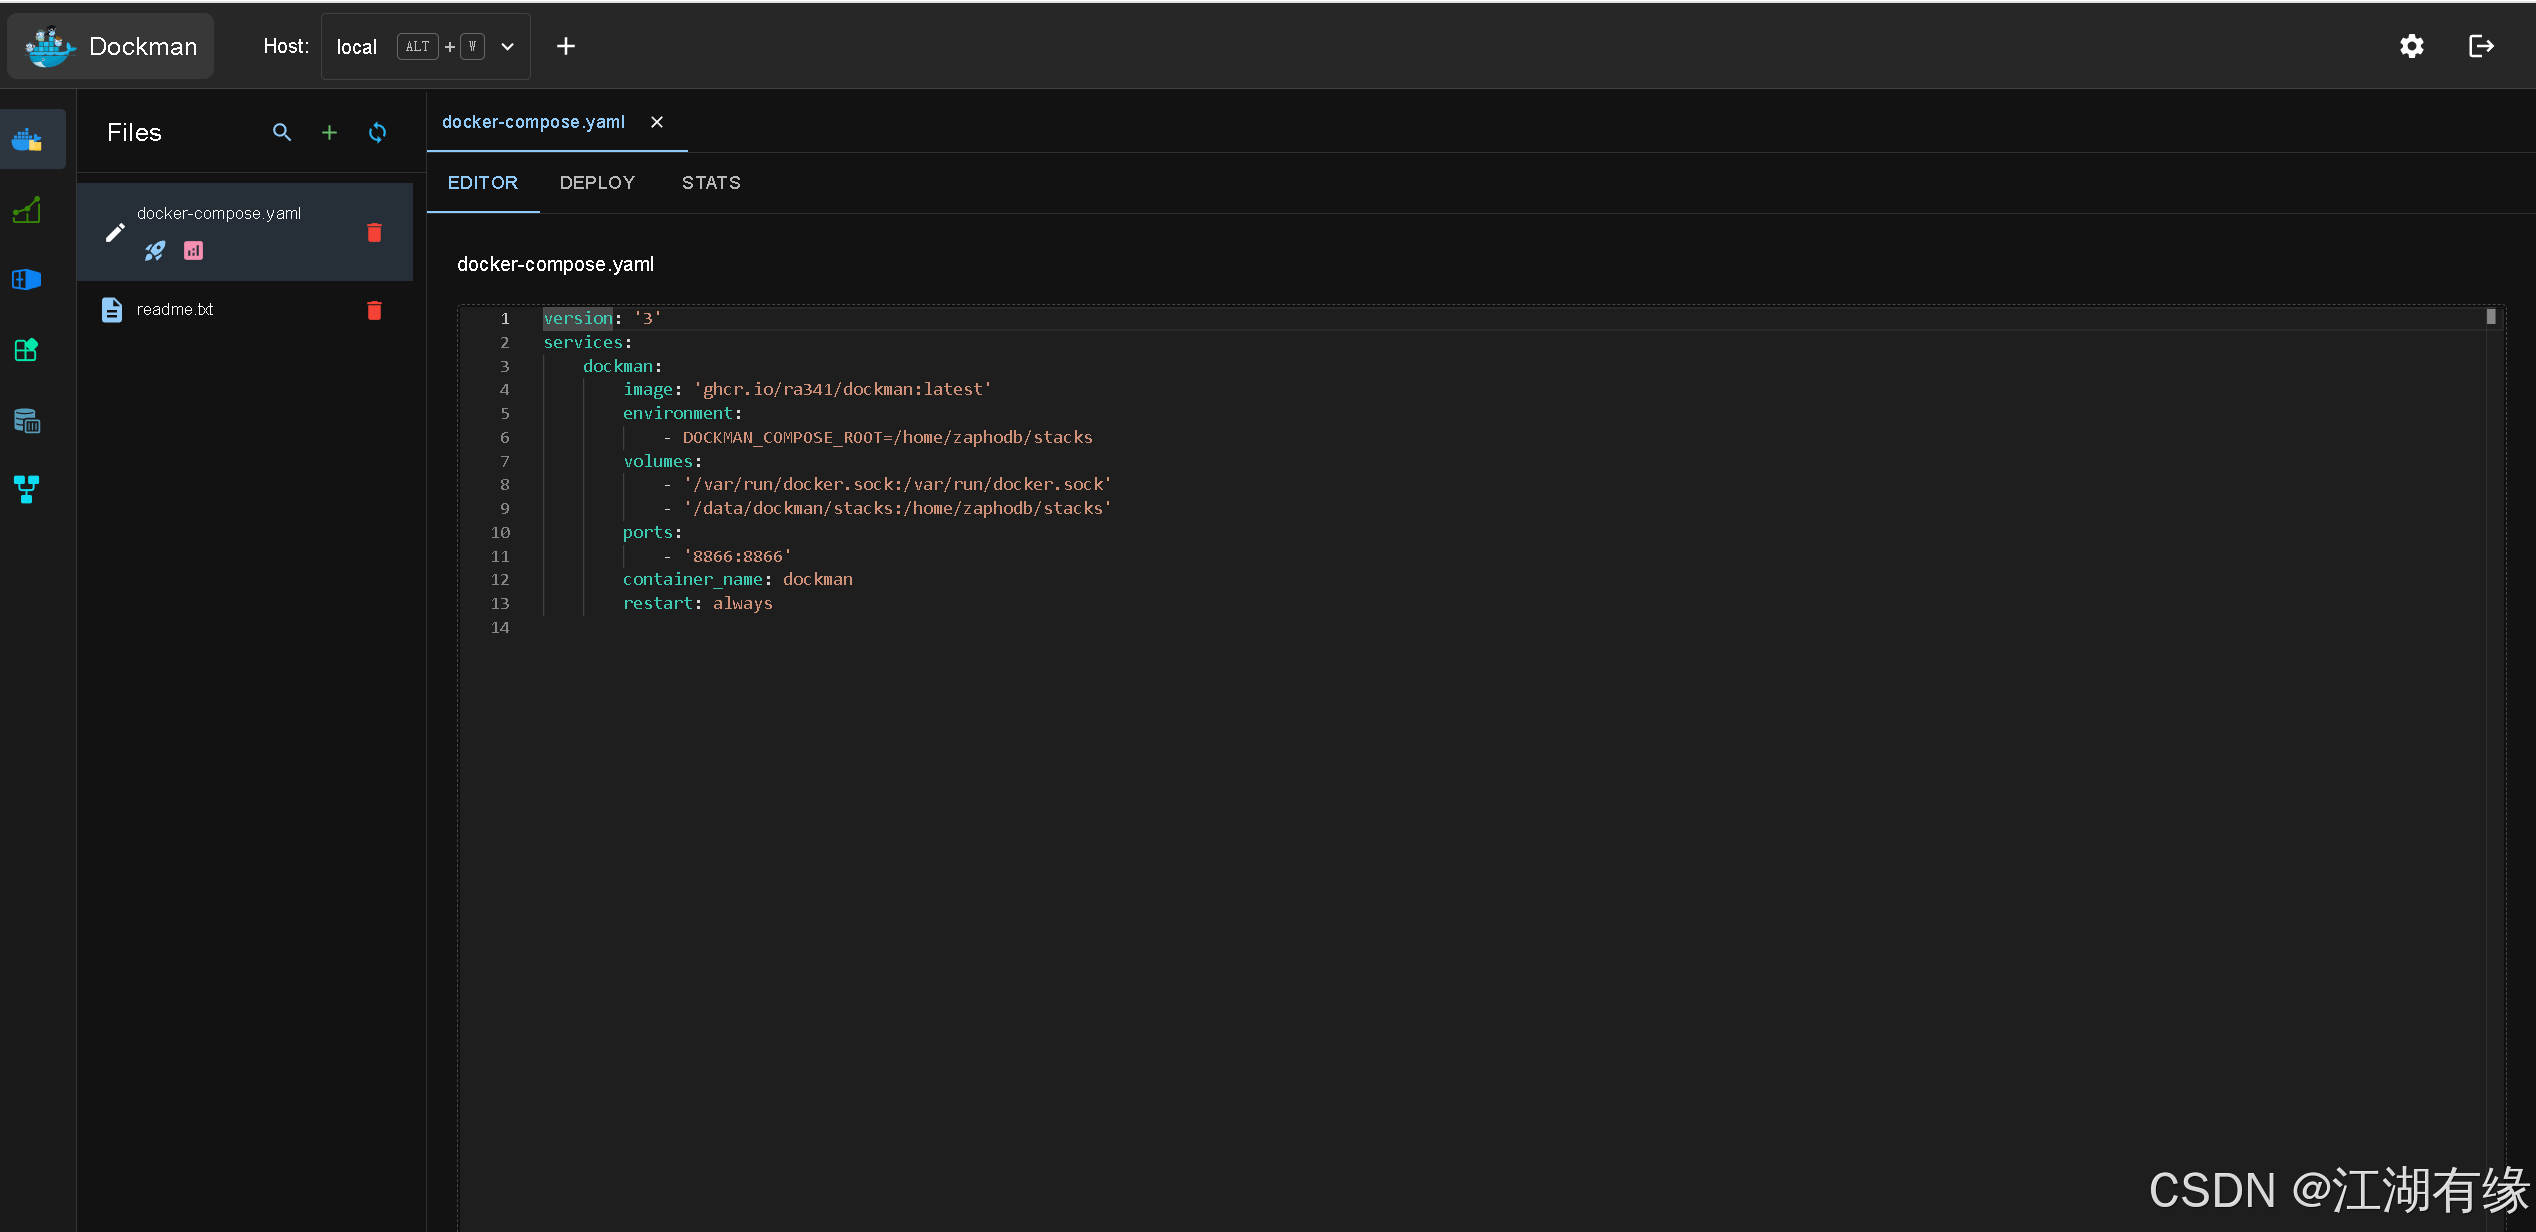
Task: Click the 'docker-compose.yaml' heading above the editor
Action: [x=555, y=264]
